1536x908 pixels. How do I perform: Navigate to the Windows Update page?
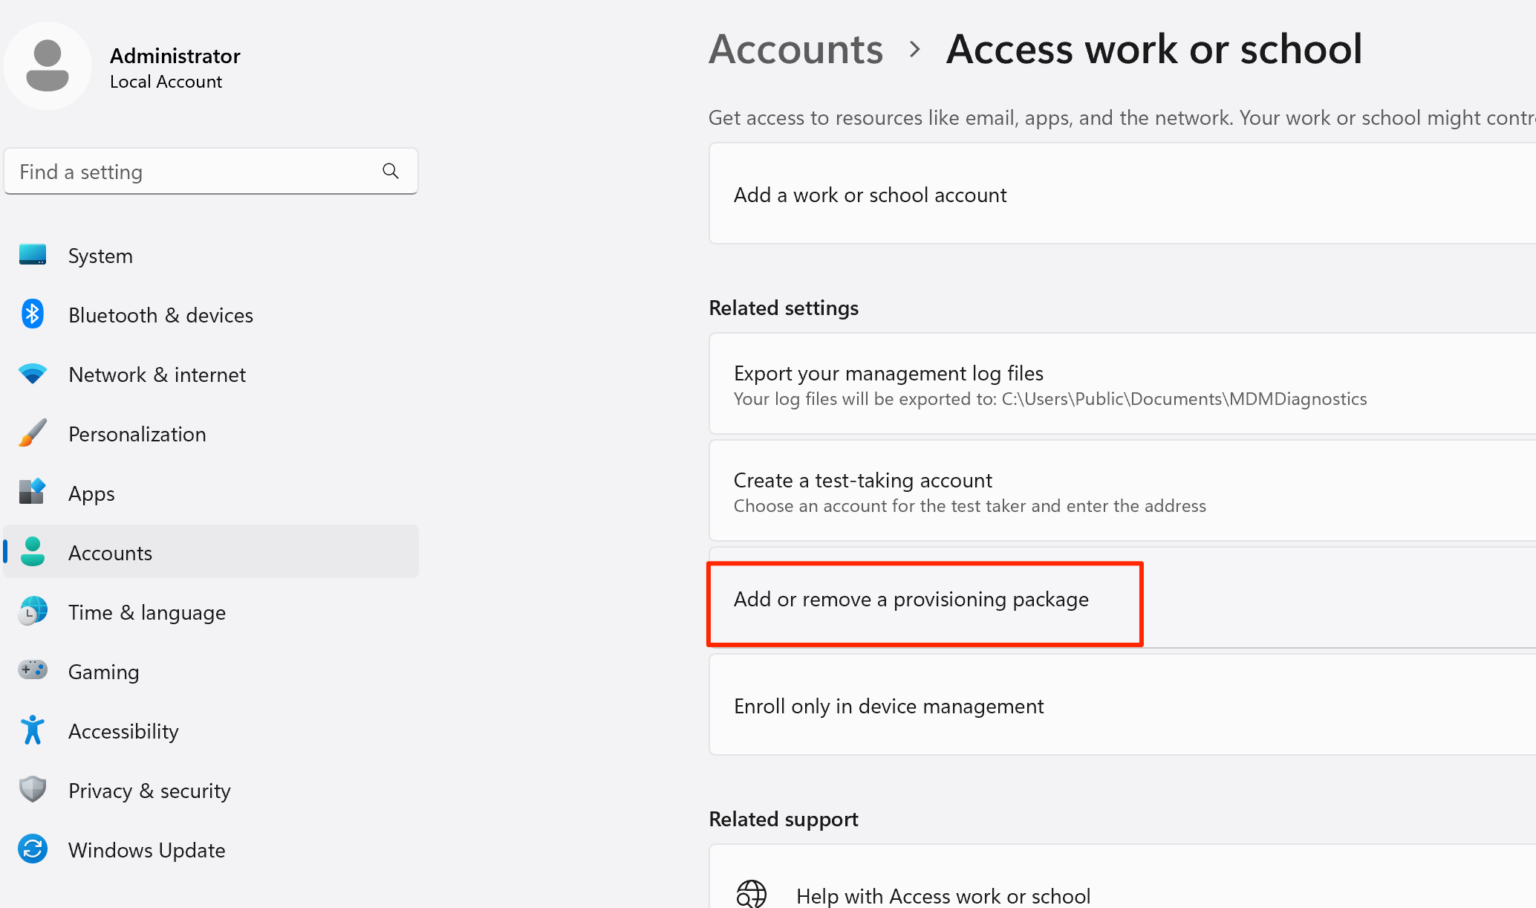(x=146, y=849)
